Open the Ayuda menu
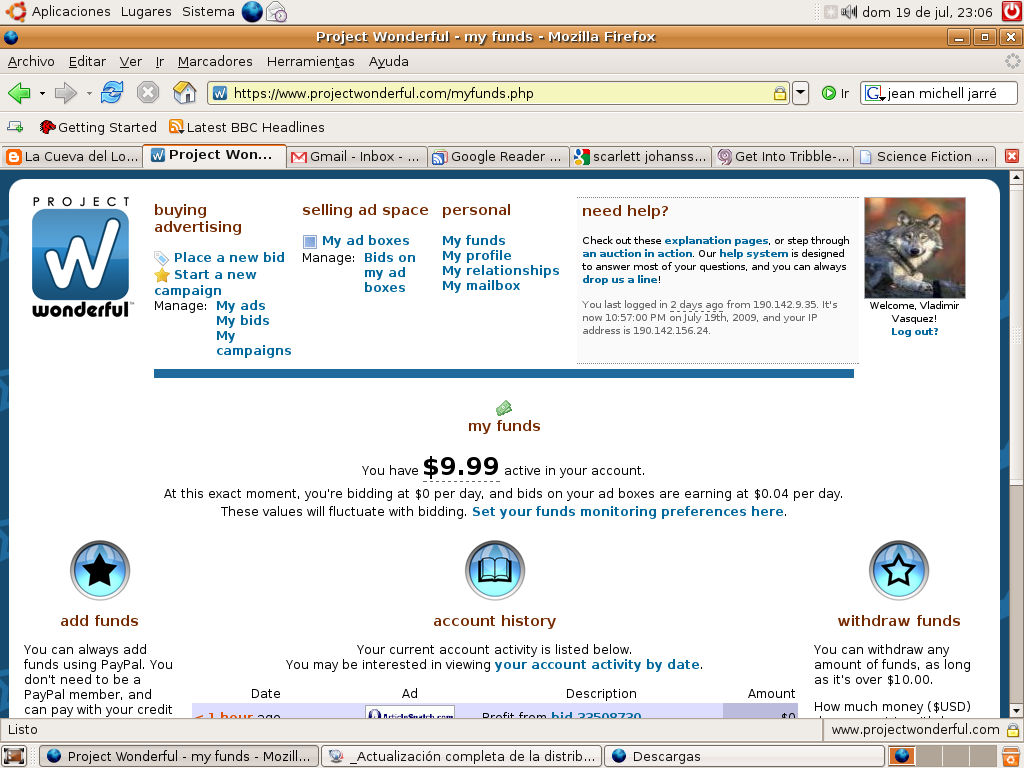This screenshot has width=1024, height=768. [389, 61]
